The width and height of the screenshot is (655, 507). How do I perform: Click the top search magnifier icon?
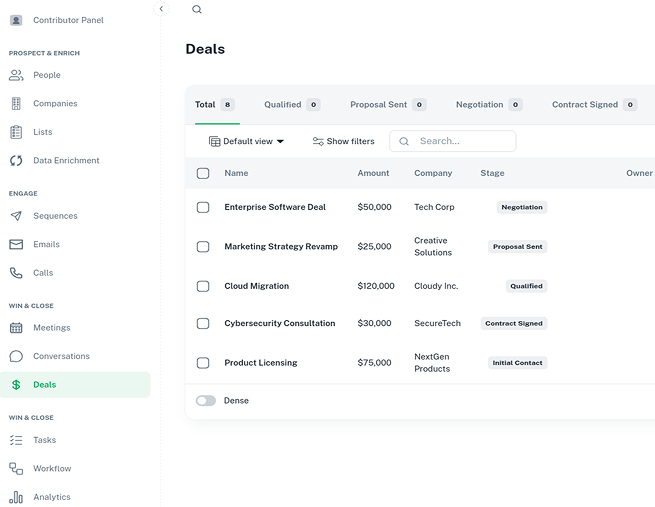click(x=197, y=9)
